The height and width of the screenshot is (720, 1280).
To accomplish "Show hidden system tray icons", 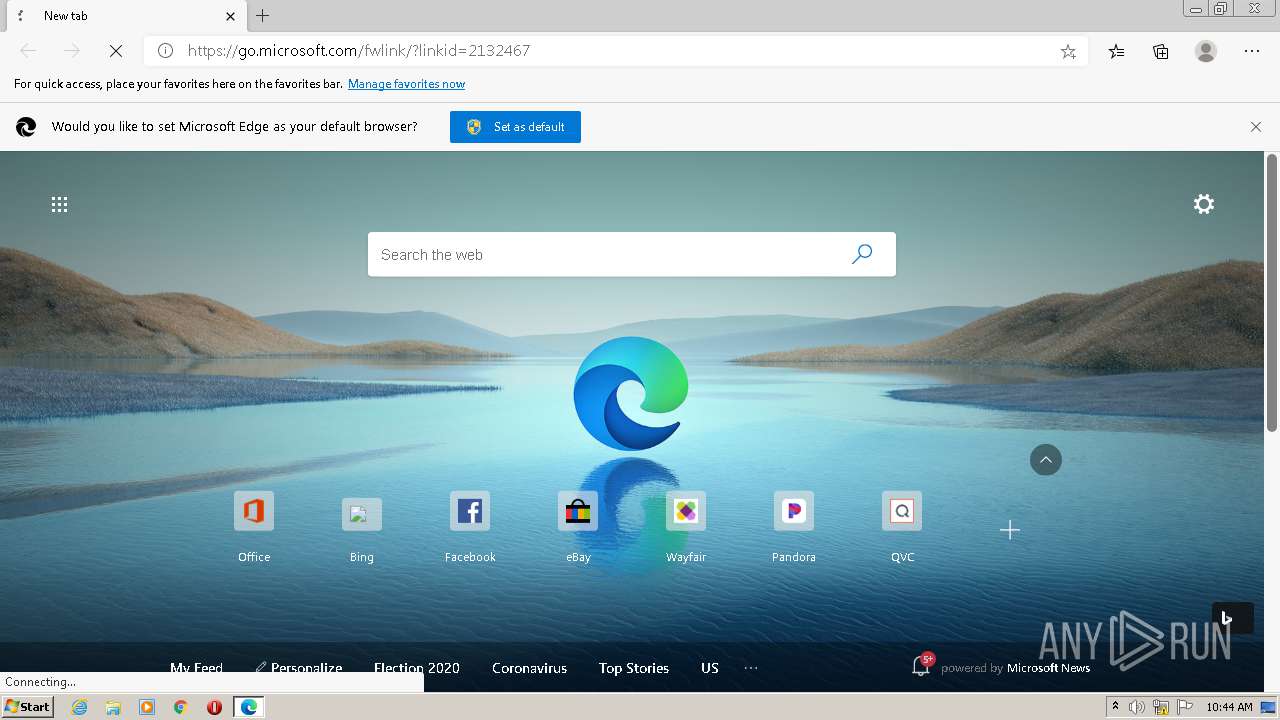I will pyautogui.click(x=1115, y=707).
